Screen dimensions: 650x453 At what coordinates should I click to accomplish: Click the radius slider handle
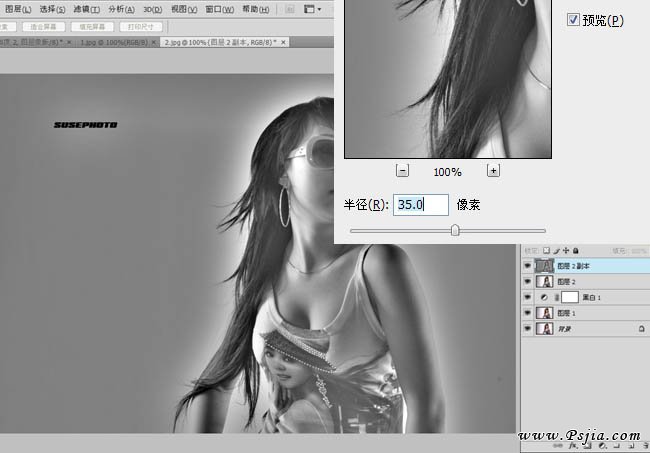click(x=455, y=230)
